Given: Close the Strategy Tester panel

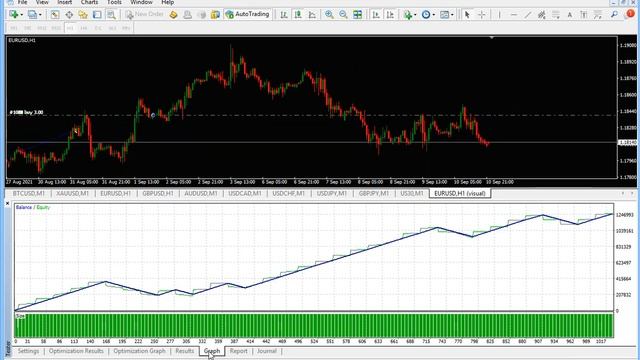Looking at the screenshot, I should 7,203.
